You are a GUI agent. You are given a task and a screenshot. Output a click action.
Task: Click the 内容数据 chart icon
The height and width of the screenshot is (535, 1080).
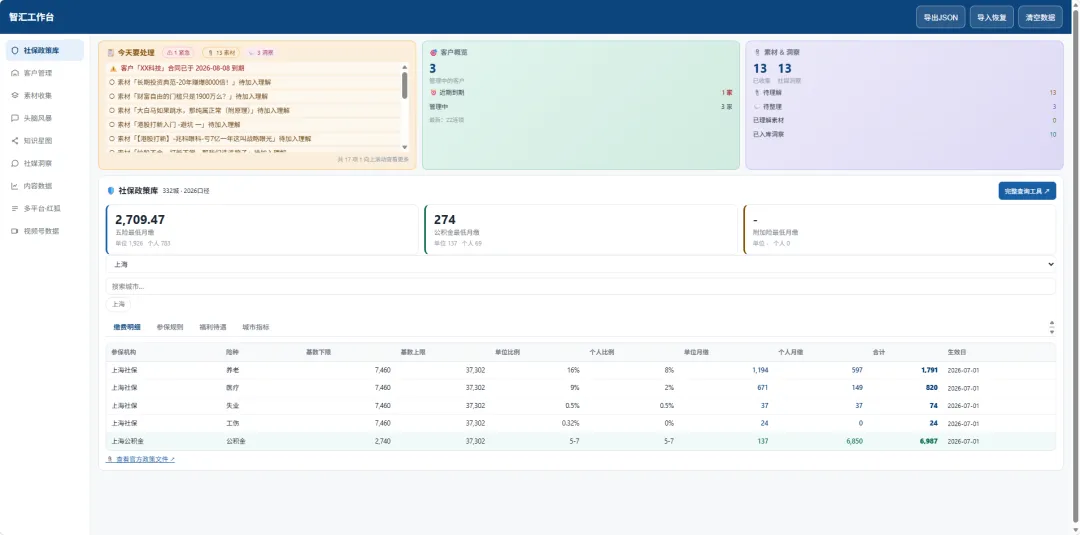click(15, 186)
